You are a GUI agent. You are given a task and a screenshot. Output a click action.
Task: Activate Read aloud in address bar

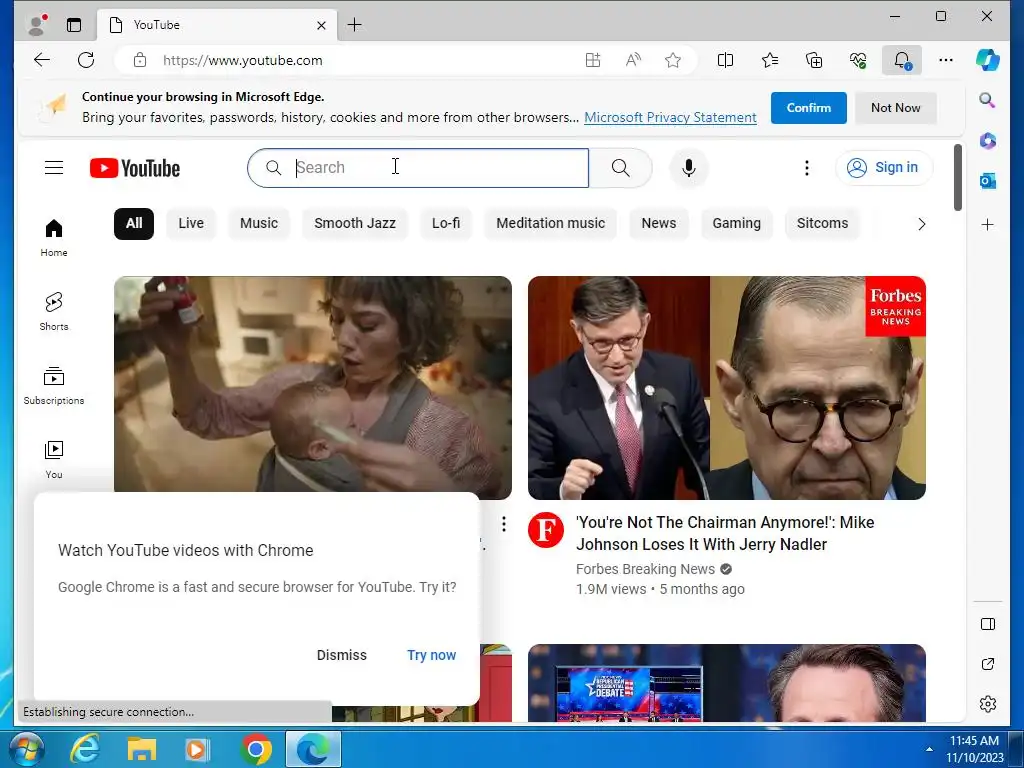[x=633, y=60]
